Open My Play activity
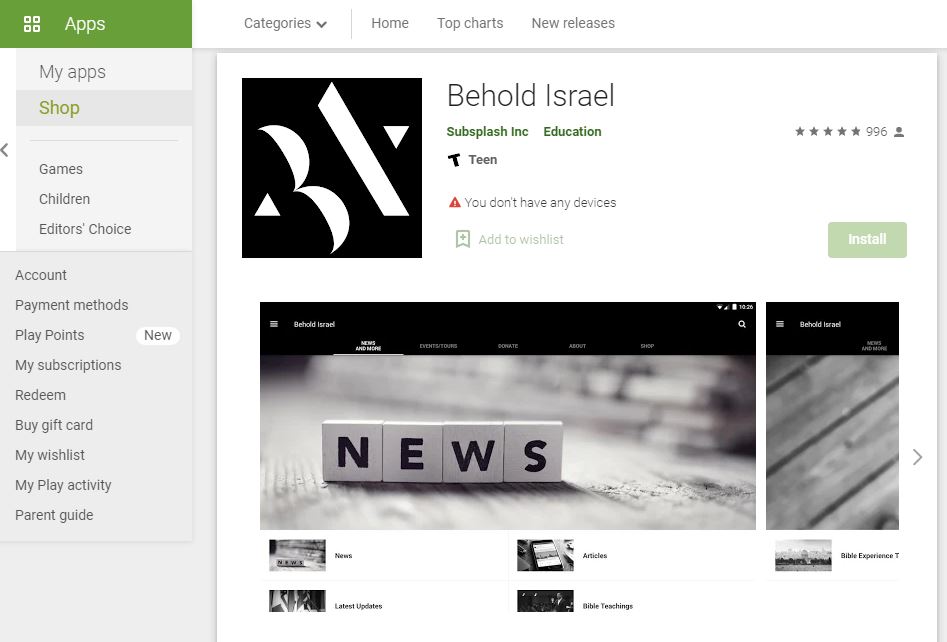 click(x=63, y=486)
